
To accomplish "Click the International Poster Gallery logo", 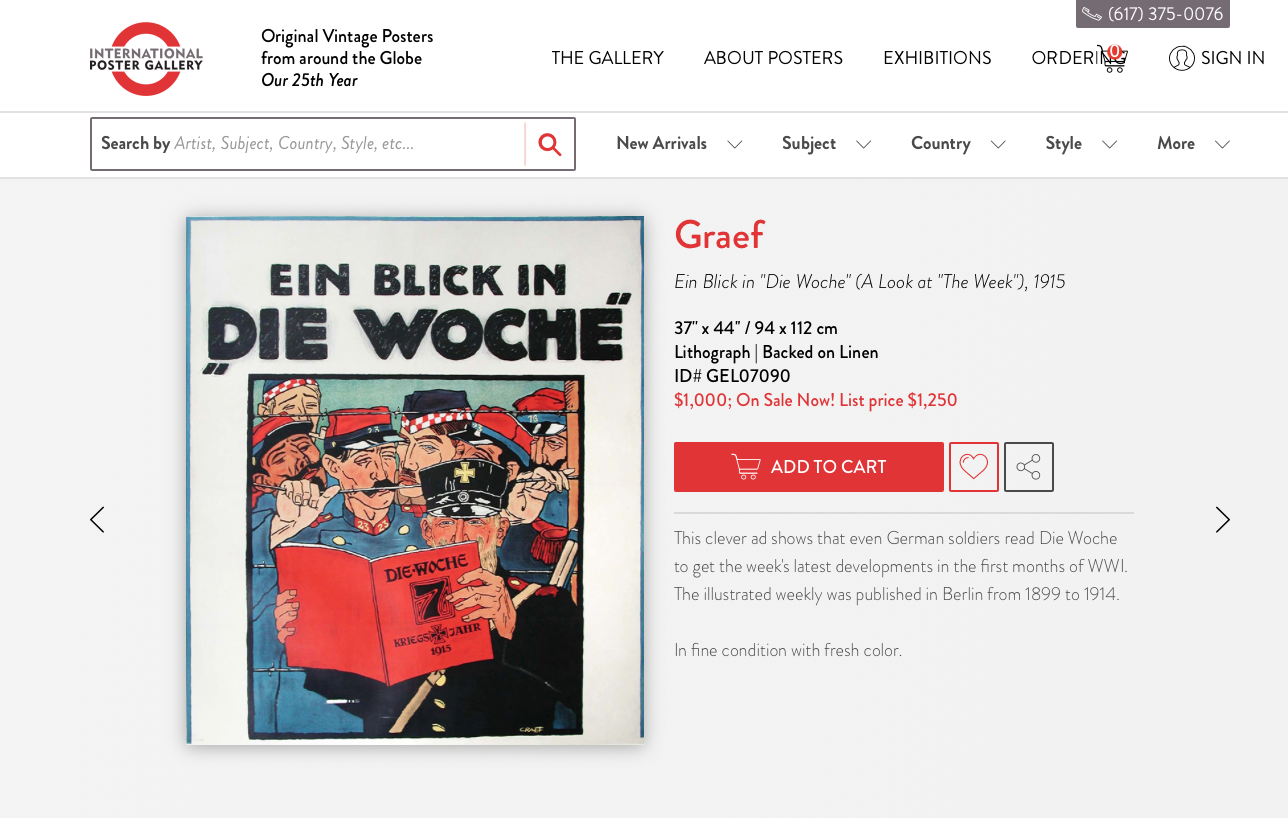I will click(x=146, y=59).
